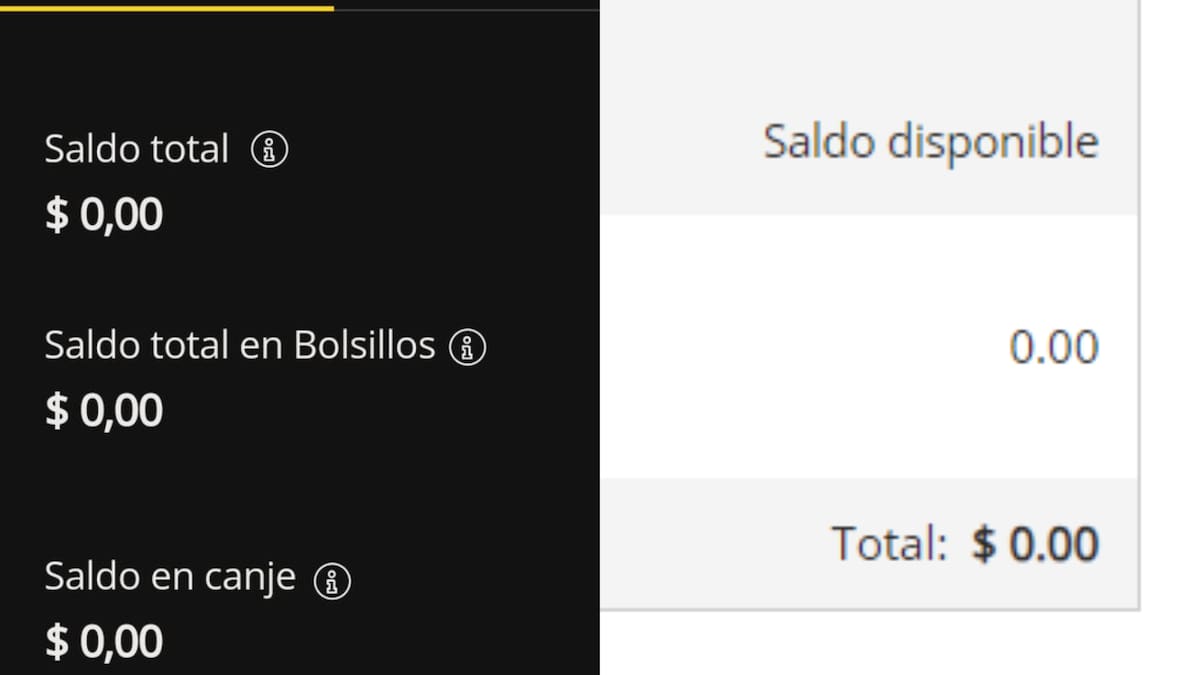Image resolution: width=1200 pixels, height=675 pixels.
Task: Click empty space in the gray table header row
Action: (x=680, y=142)
